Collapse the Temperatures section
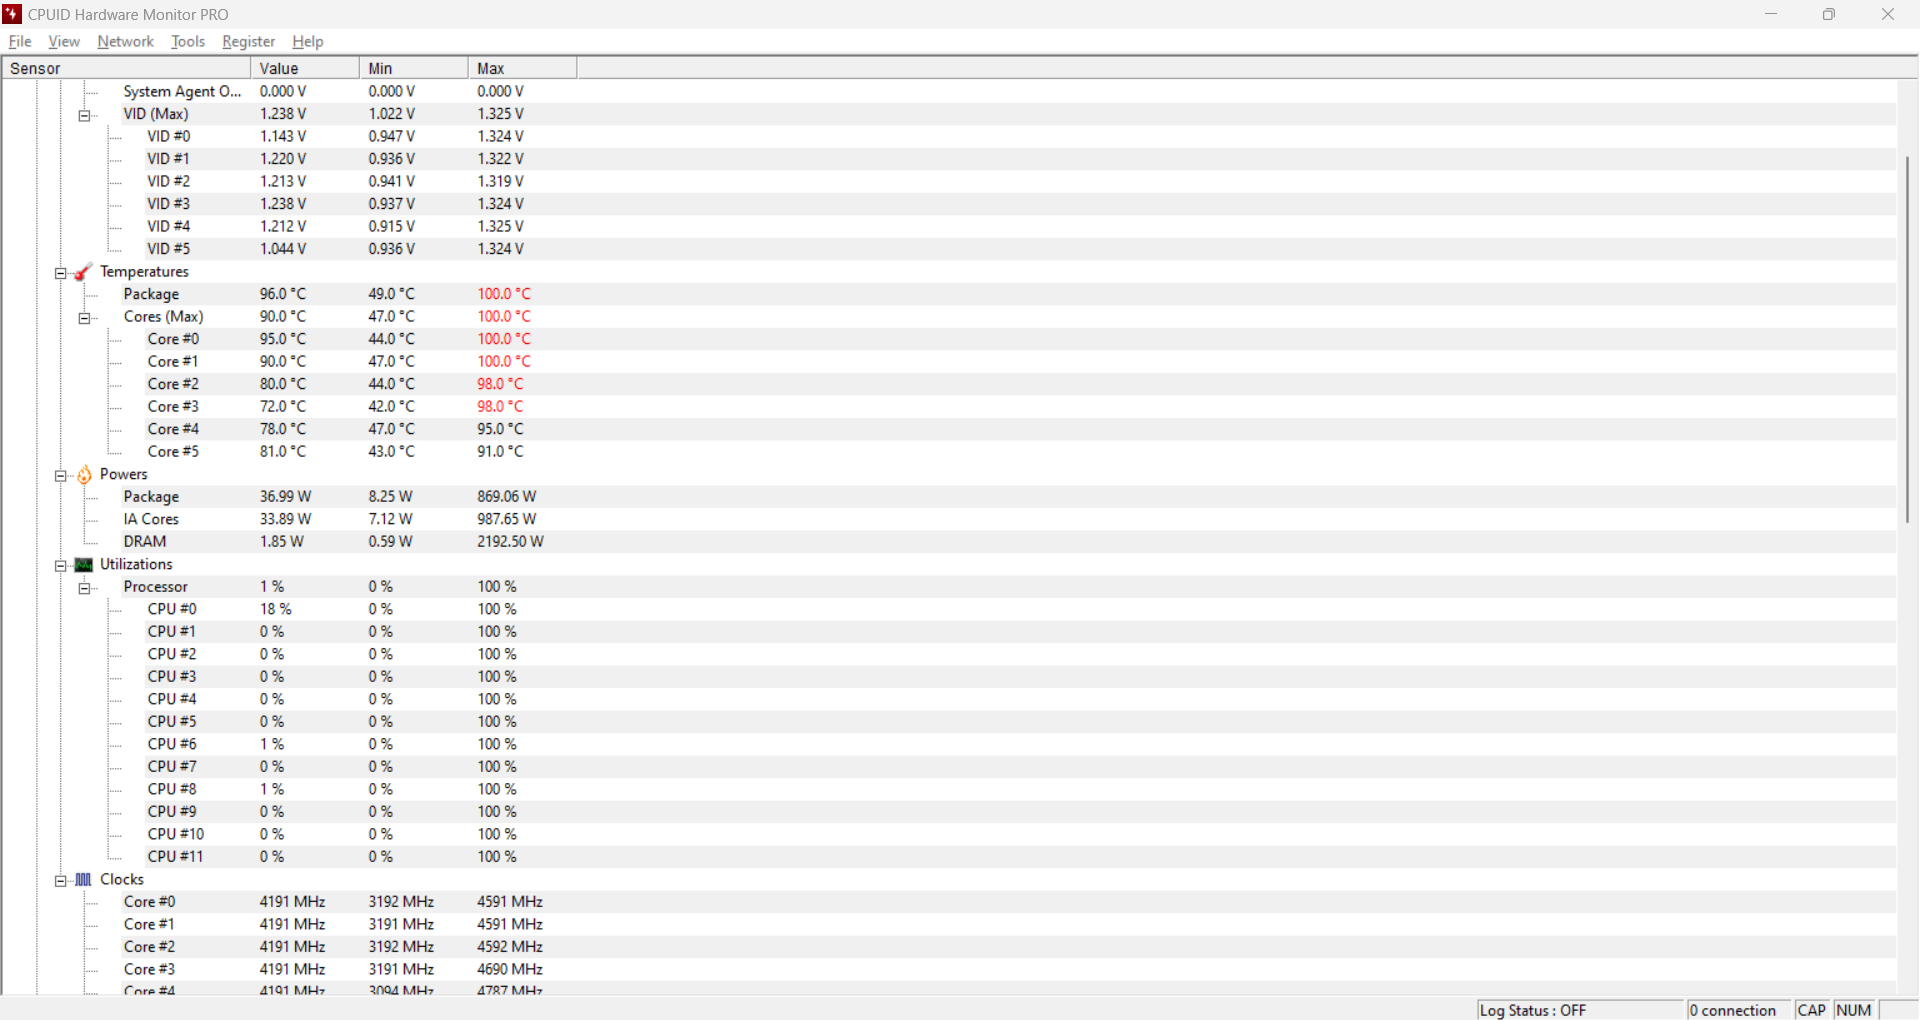Viewport: 1920px width, 1020px height. click(x=60, y=273)
